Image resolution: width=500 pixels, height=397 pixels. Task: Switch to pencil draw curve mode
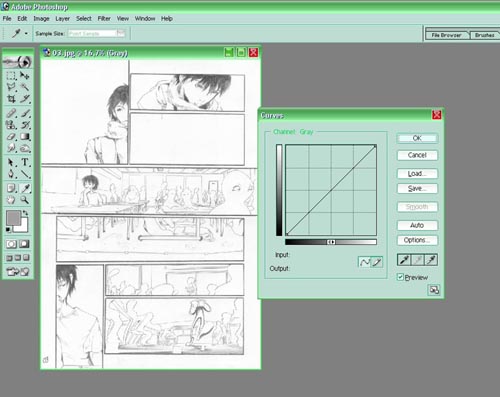pos(377,262)
